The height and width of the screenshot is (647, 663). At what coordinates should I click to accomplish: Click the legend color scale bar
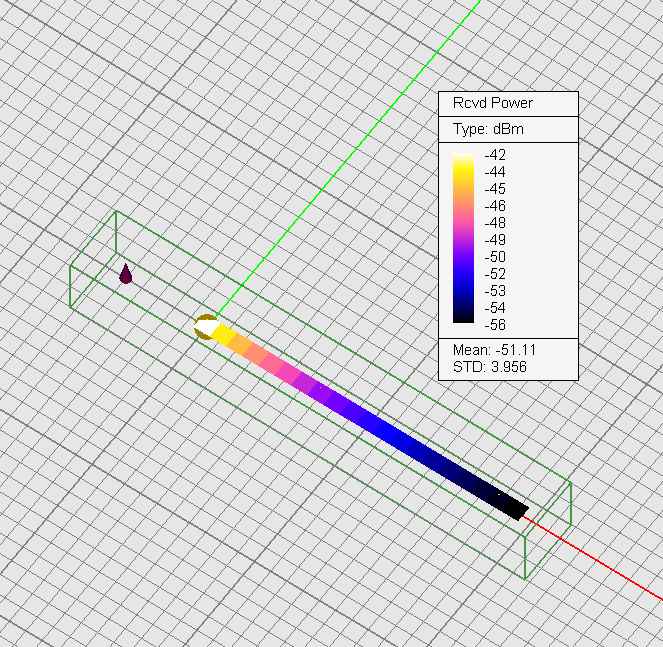pyautogui.click(x=464, y=238)
